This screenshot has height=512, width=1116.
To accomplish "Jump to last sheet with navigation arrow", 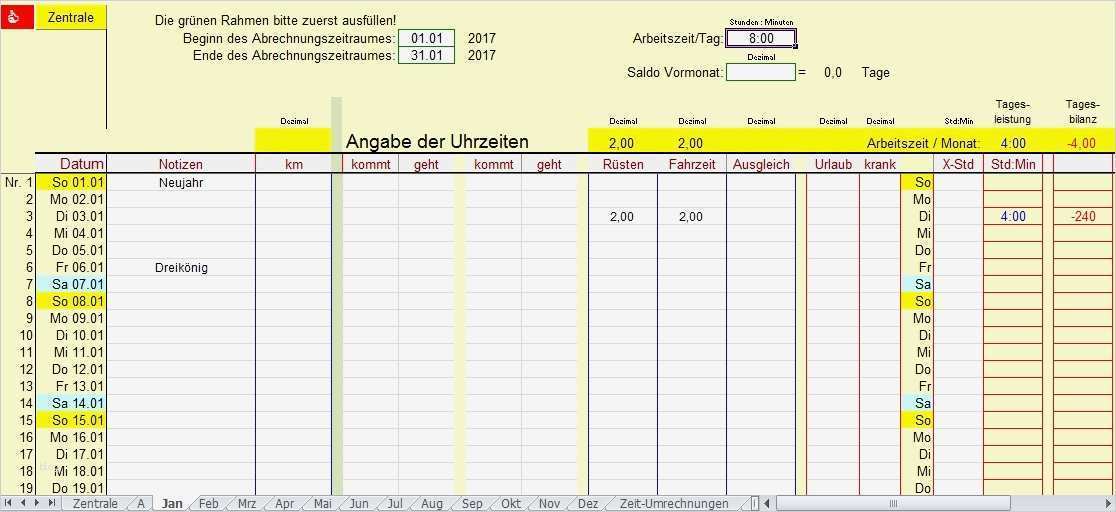I will tap(52, 503).
